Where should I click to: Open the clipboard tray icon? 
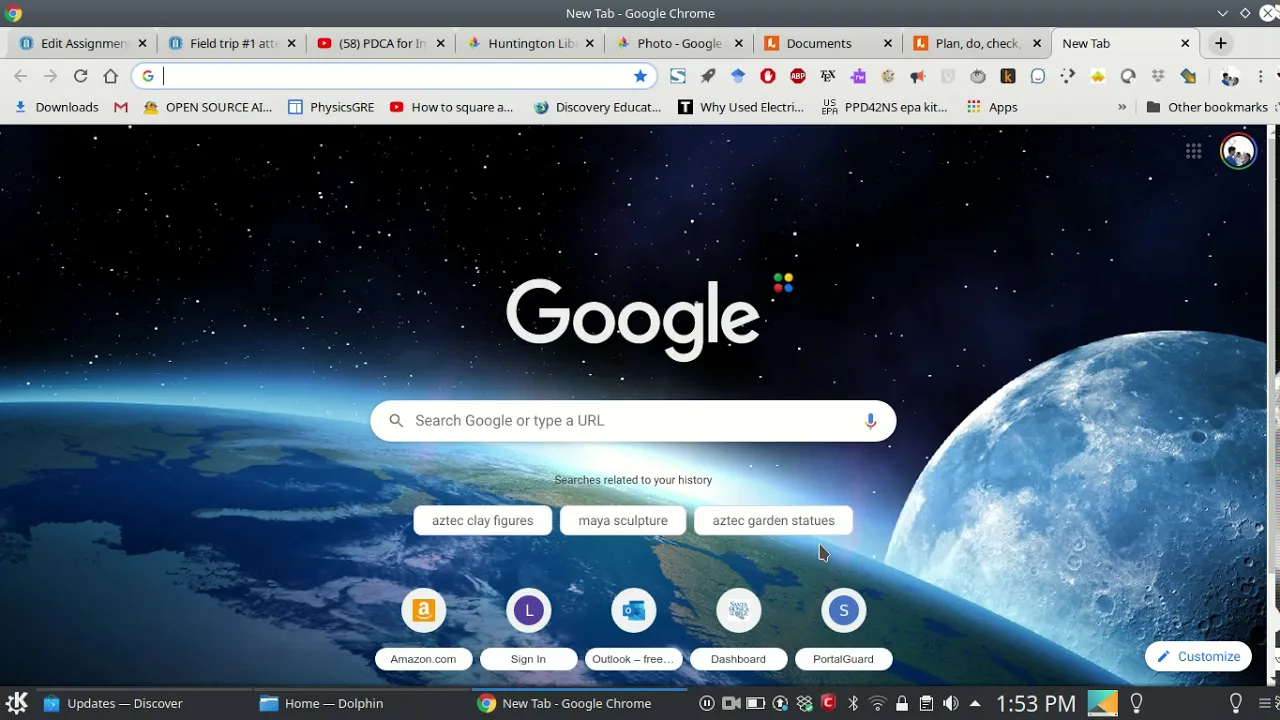[926, 703]
